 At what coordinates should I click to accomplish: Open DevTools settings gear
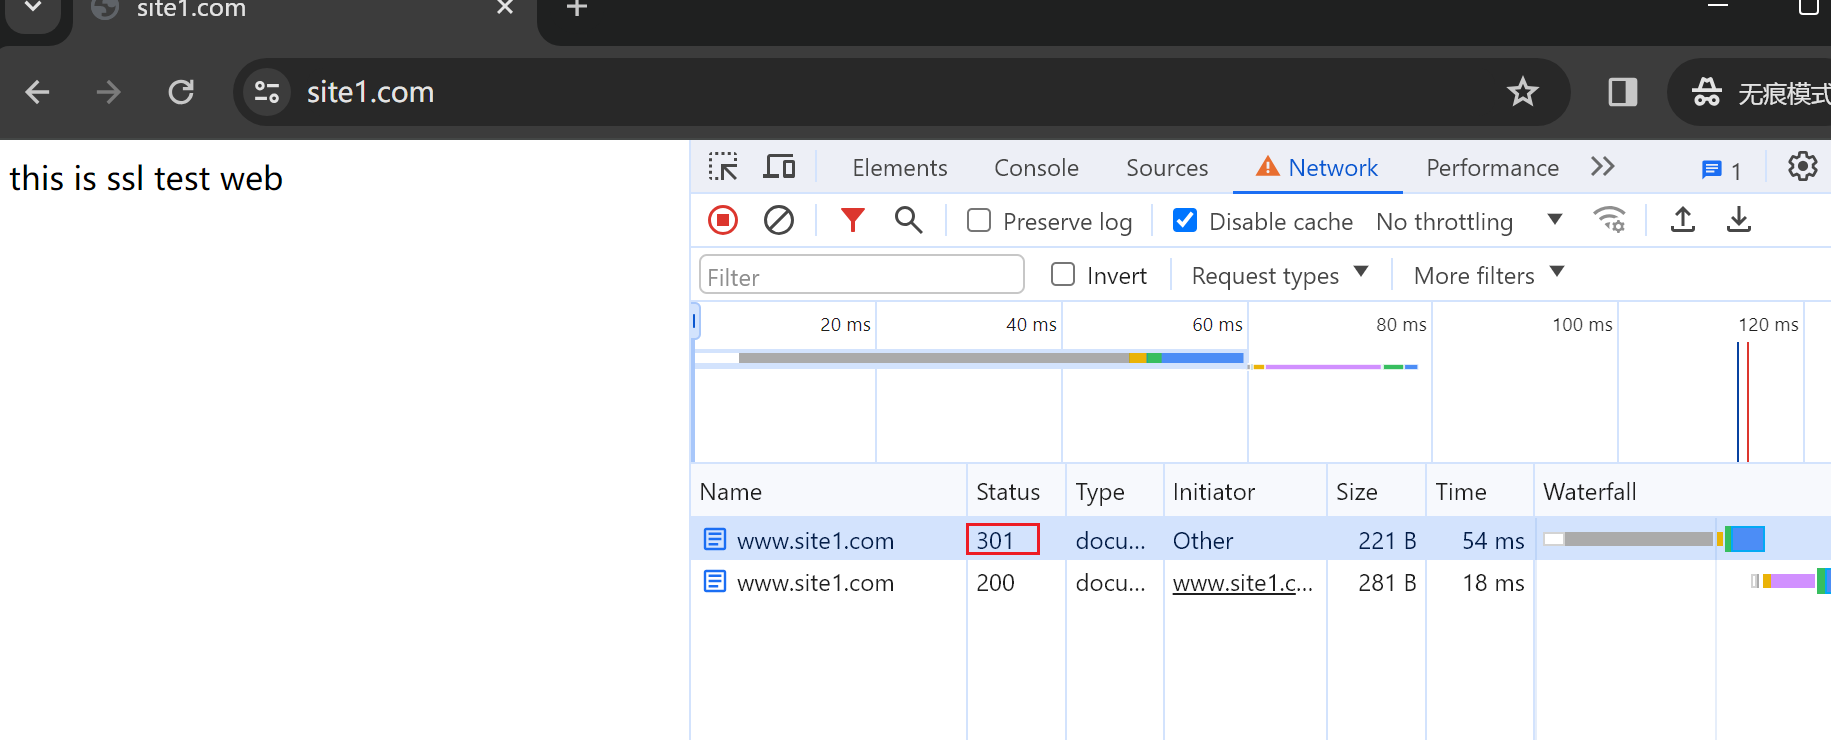point(1802,167)
